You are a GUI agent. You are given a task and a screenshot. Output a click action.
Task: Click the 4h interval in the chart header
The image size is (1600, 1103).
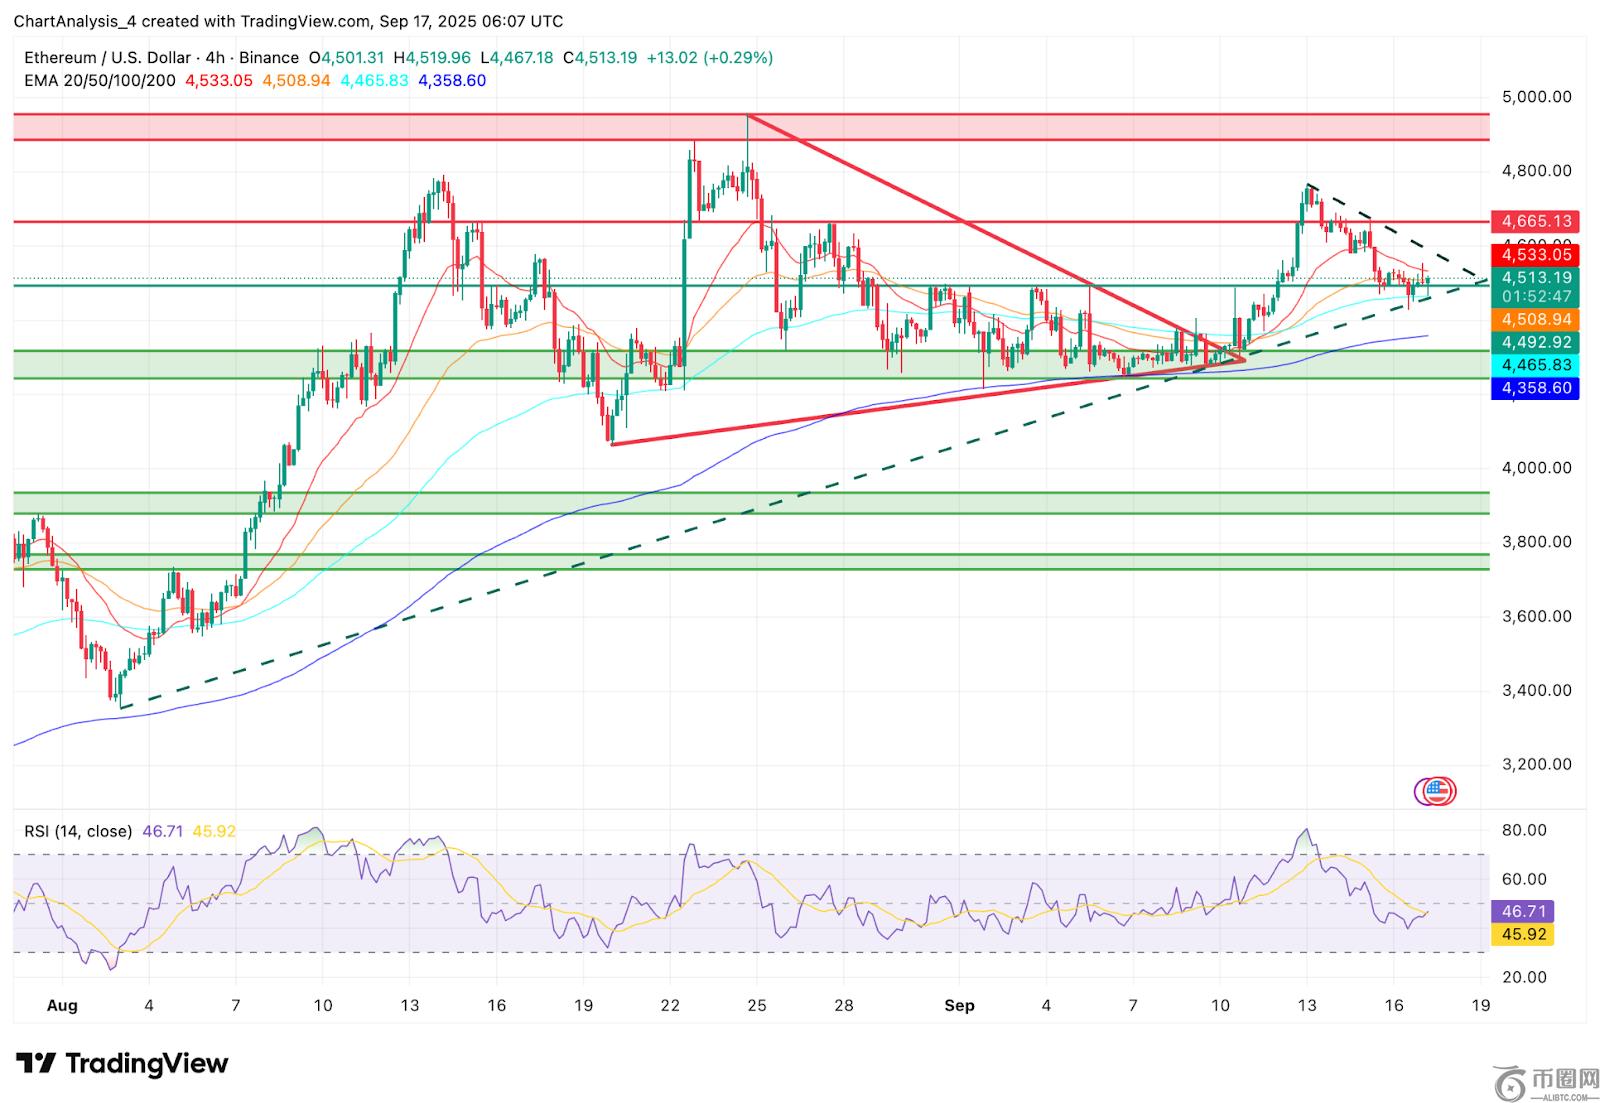tap(216, 58)
